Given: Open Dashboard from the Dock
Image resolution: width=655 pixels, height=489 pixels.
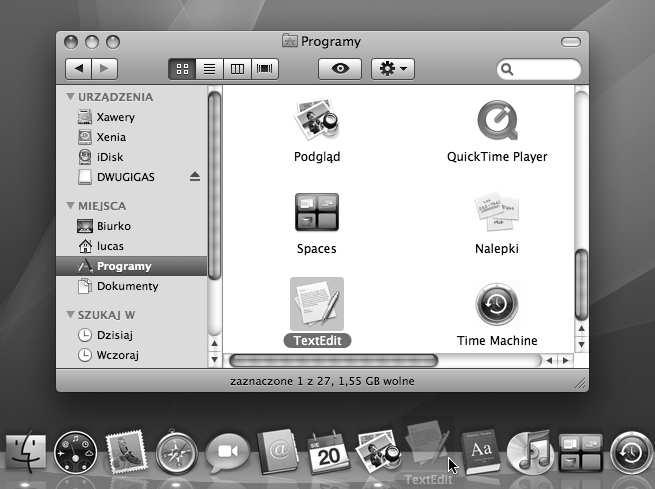Looking at the screenshot, I should (75, 453).
